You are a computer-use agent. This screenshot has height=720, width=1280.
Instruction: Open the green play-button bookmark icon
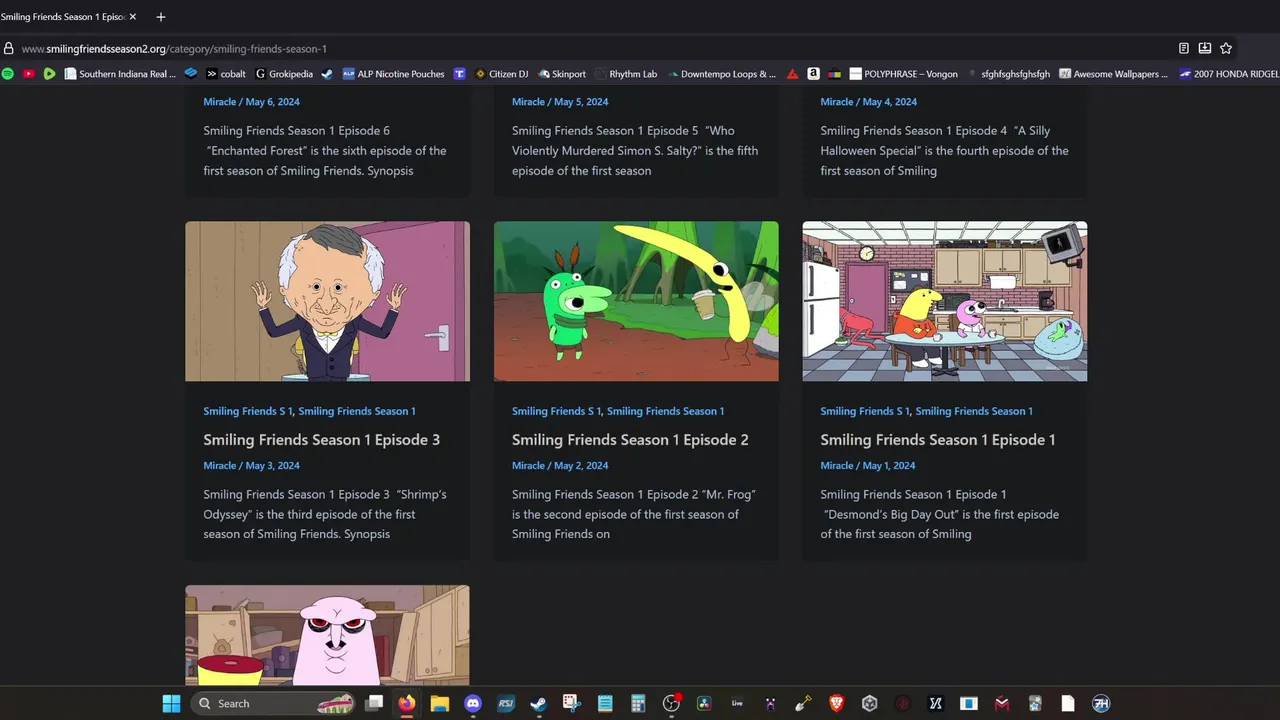pyautogui.click(x=49, y=74)
